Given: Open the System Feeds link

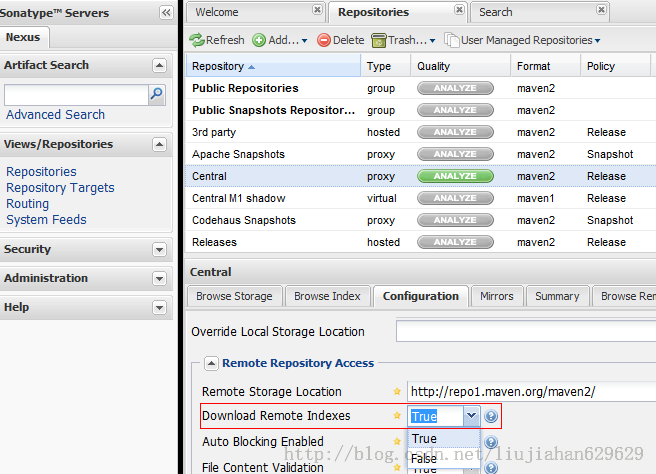Looking at the screenshot, I should click(46, 220).
